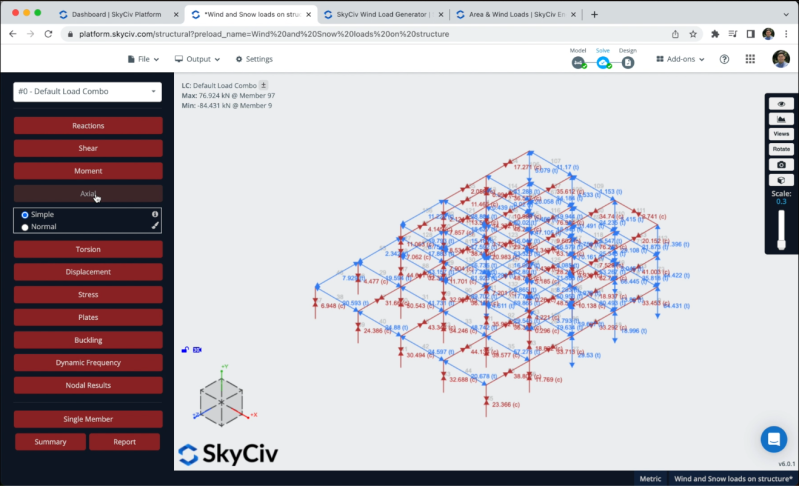Take a screenshot with the camera icon

click(x=781, y=165)
